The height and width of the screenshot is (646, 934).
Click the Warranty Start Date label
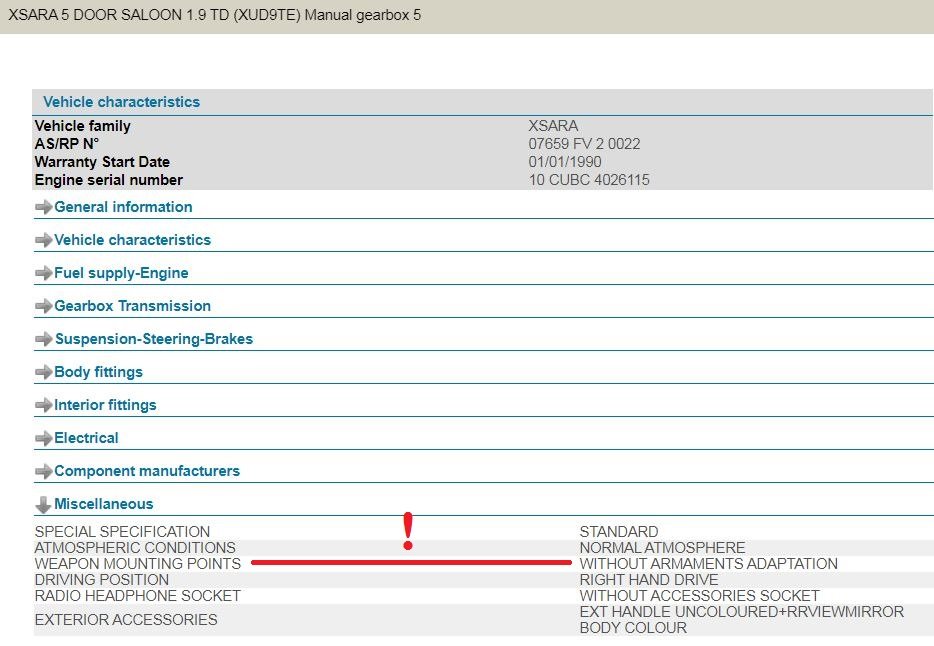[102, 162]
